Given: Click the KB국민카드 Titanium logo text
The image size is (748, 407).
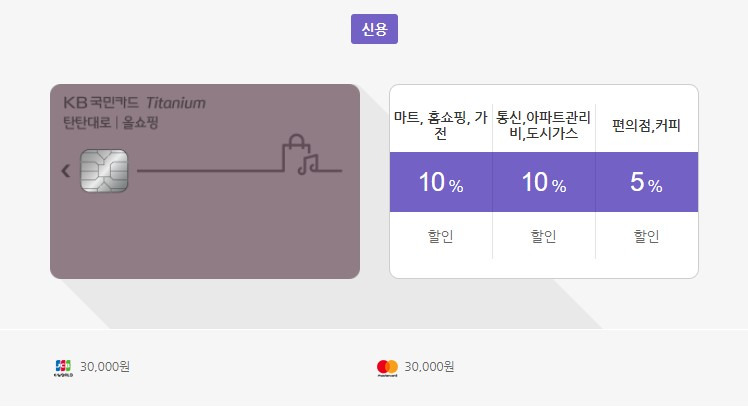Looking at the screenshot, I should tap(135, 103).
